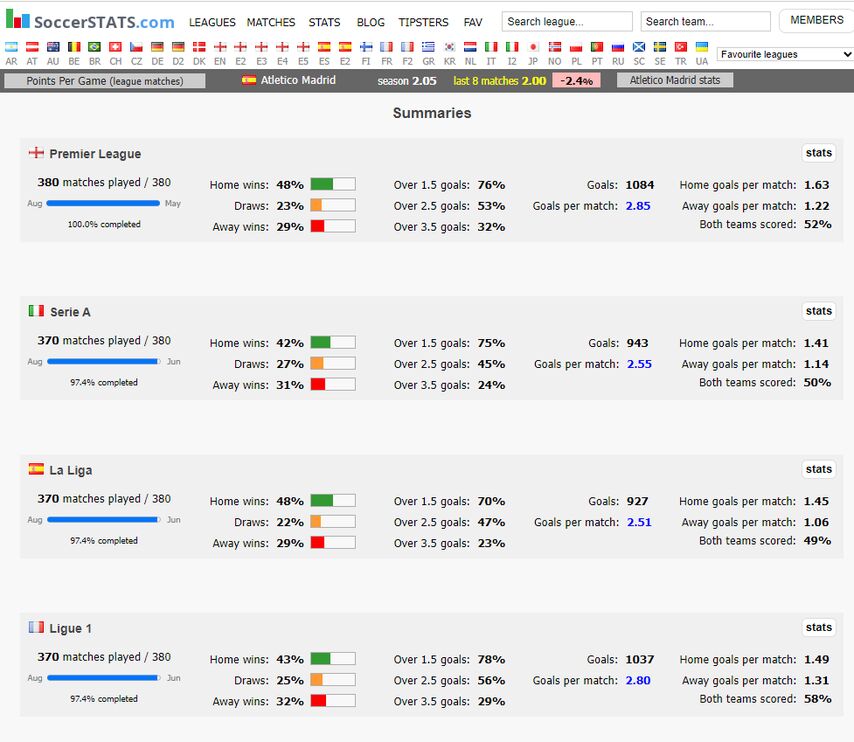Open Serie A stats button

819,311
